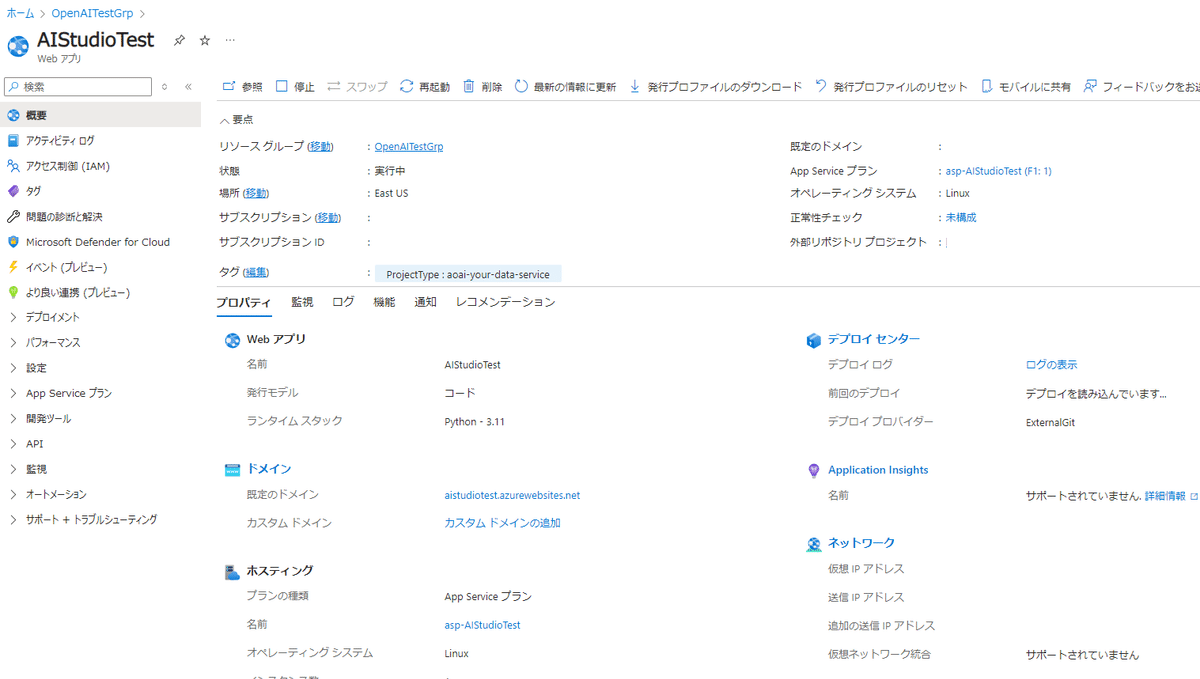Viewport: 1200px width, 679px height.
Task: Click 編集 link next to タグ
Action: click(257, 272)
